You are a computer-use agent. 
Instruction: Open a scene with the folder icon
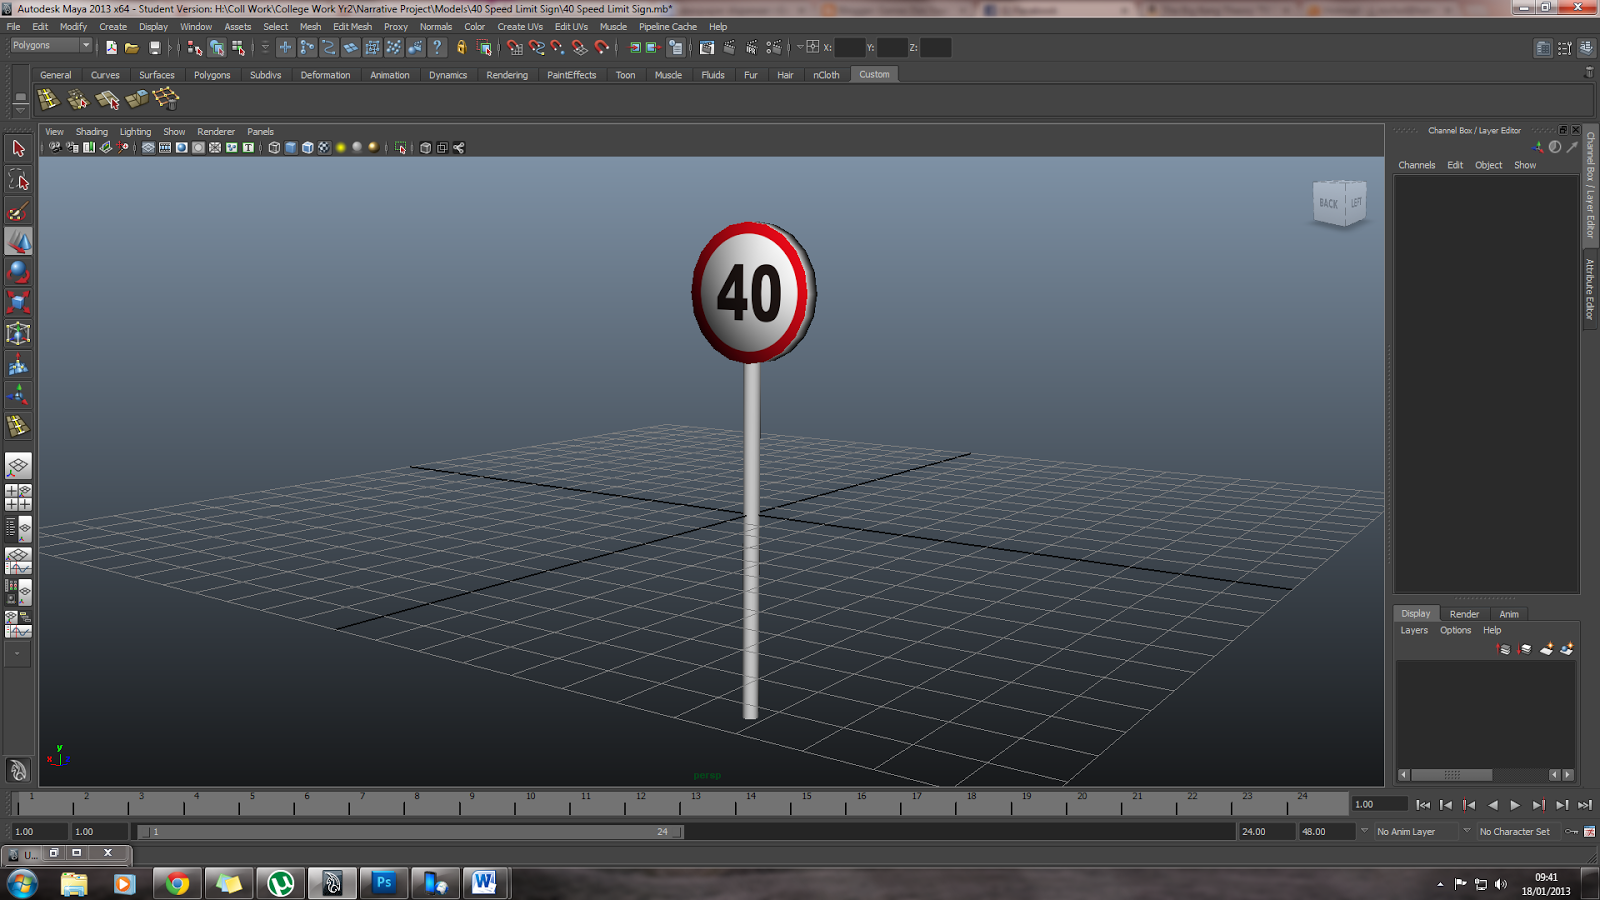(130, 46)
